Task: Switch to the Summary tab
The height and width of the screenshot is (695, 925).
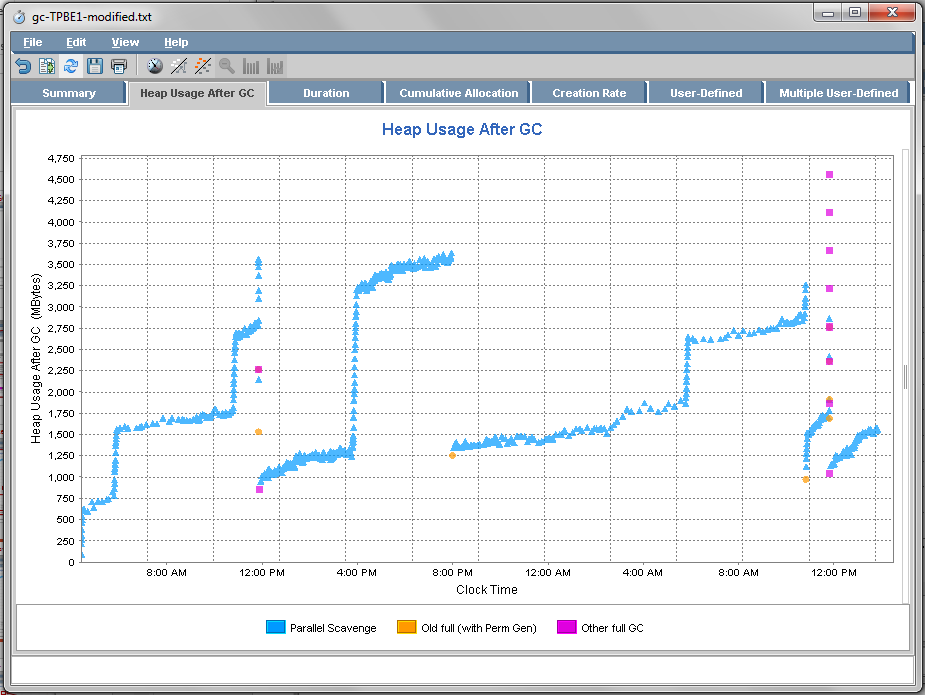Action: pyautogui.click(x=68, y=92)
